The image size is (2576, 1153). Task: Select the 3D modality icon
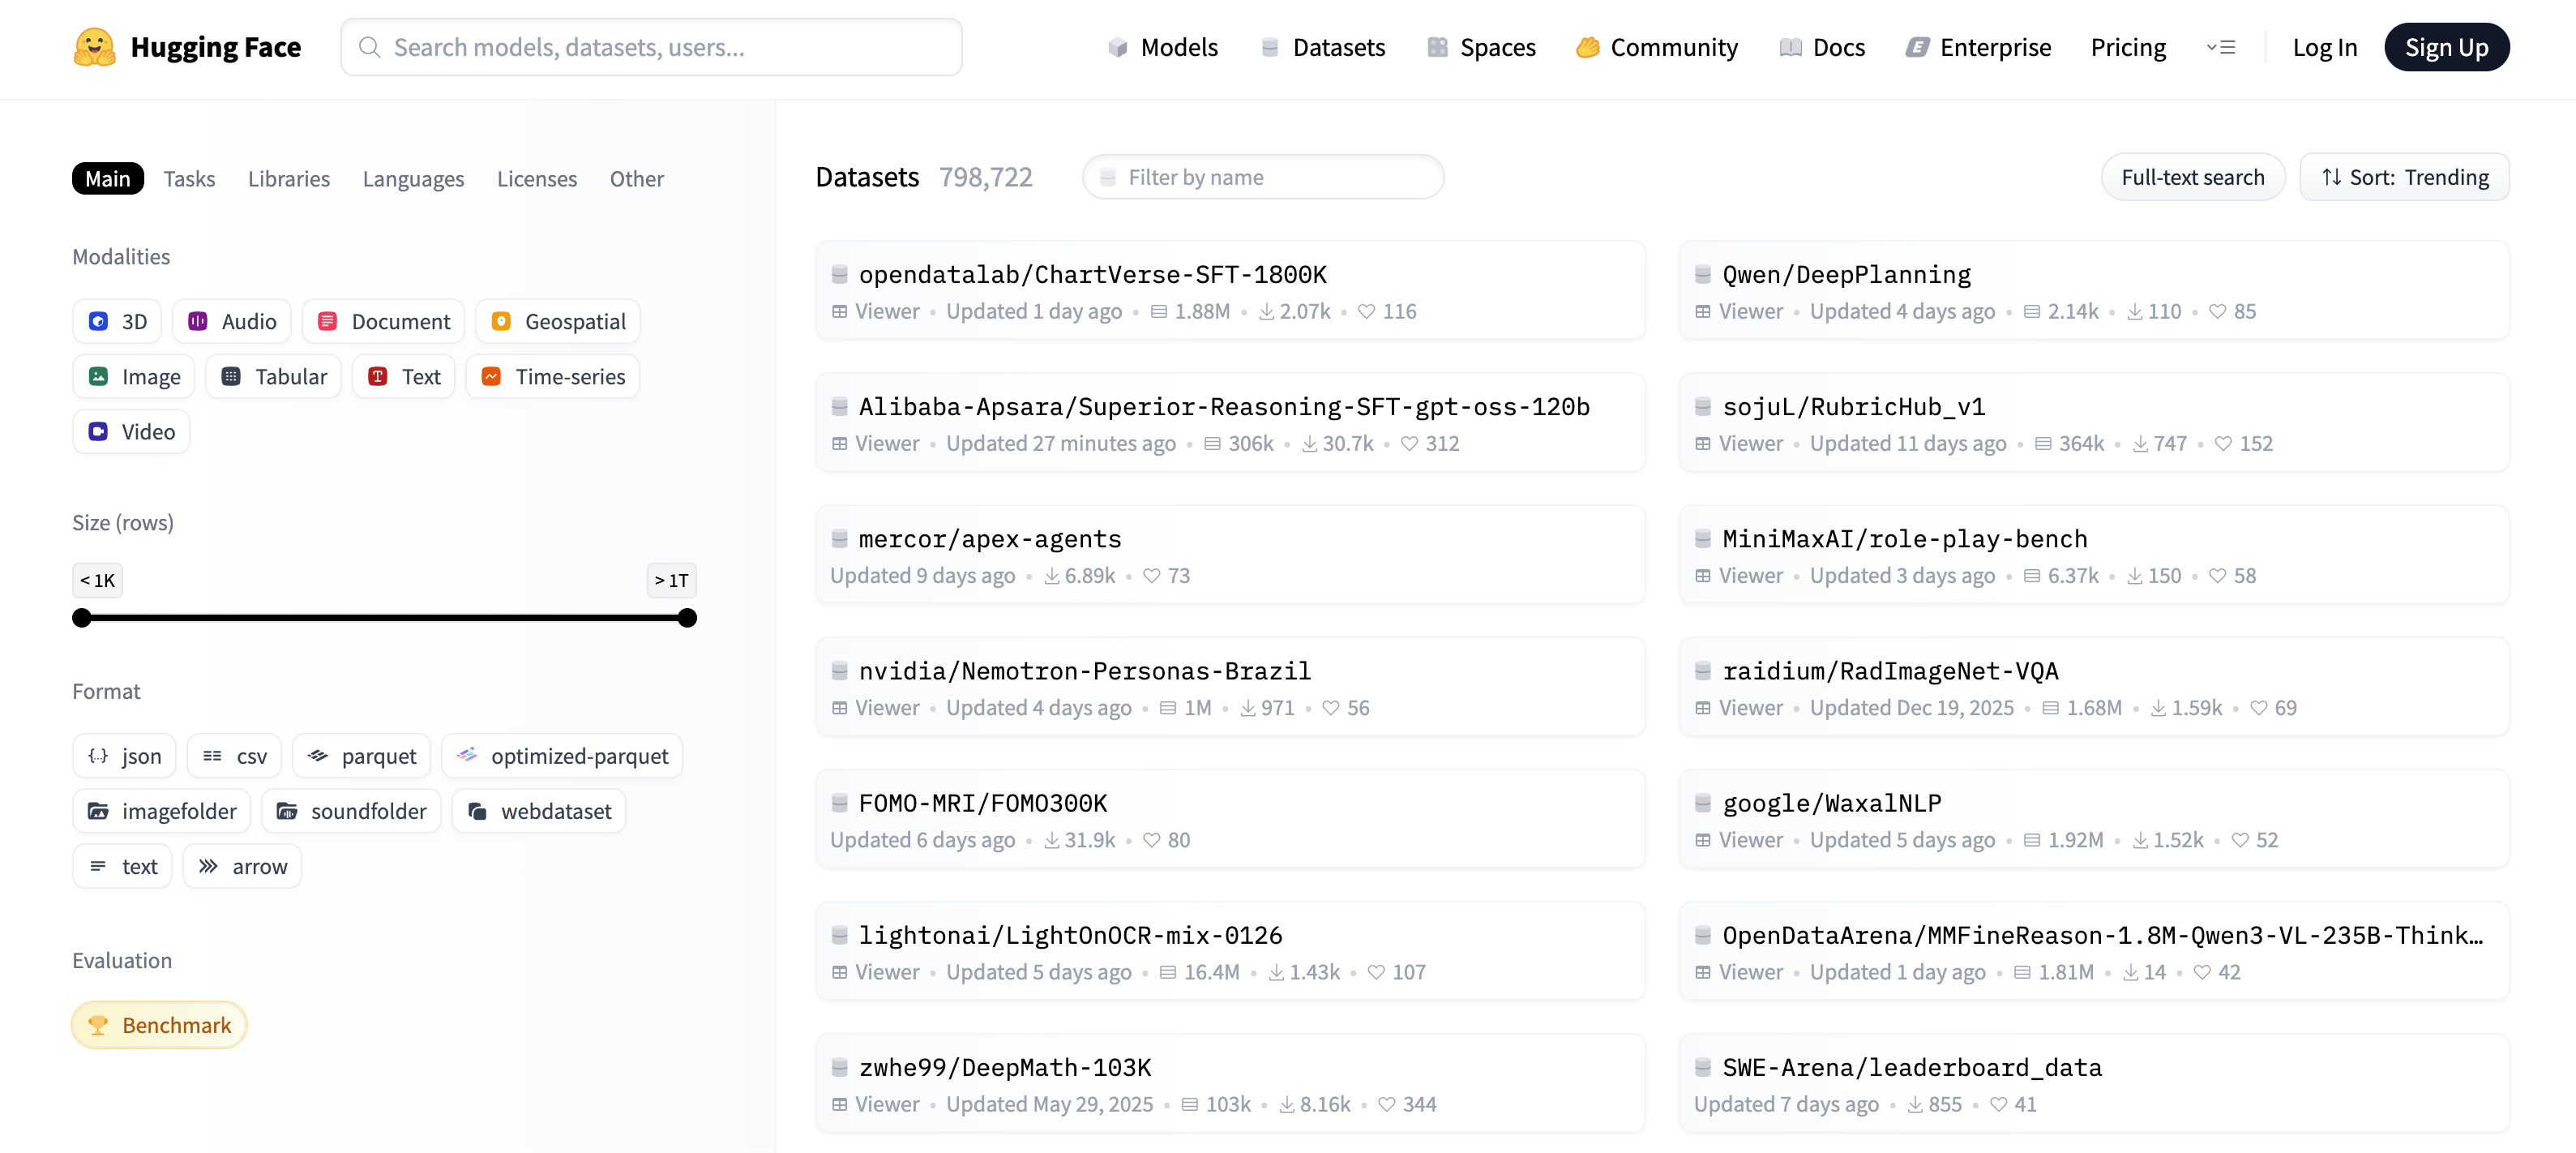[x=98, y=321]
